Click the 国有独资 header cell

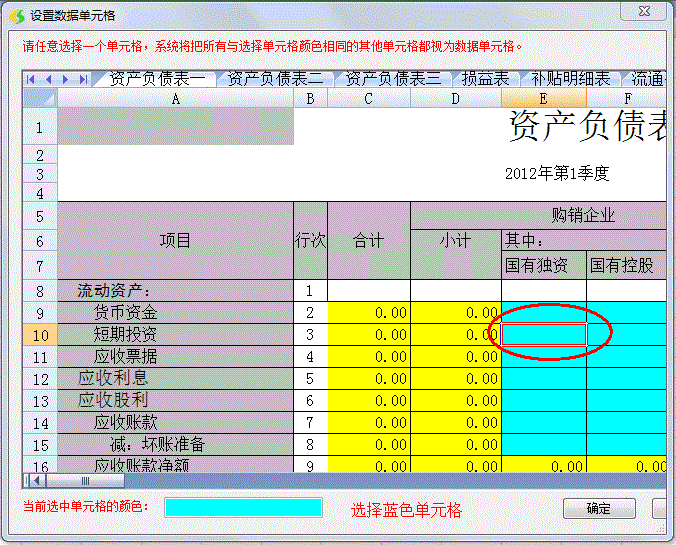(544, 265)
